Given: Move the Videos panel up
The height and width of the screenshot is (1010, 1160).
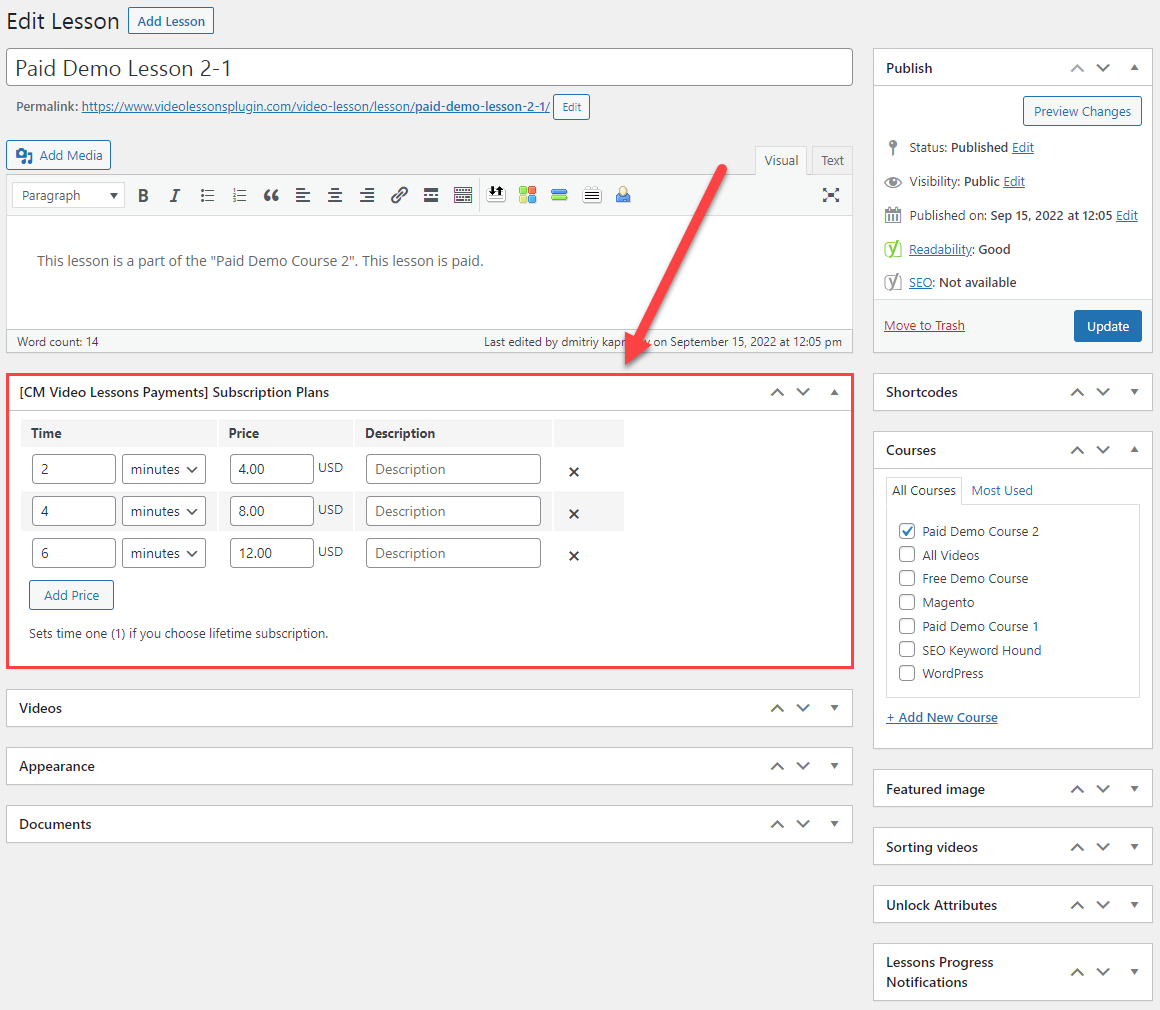Looking at the screenshot, I should click(x=777, y=708).
